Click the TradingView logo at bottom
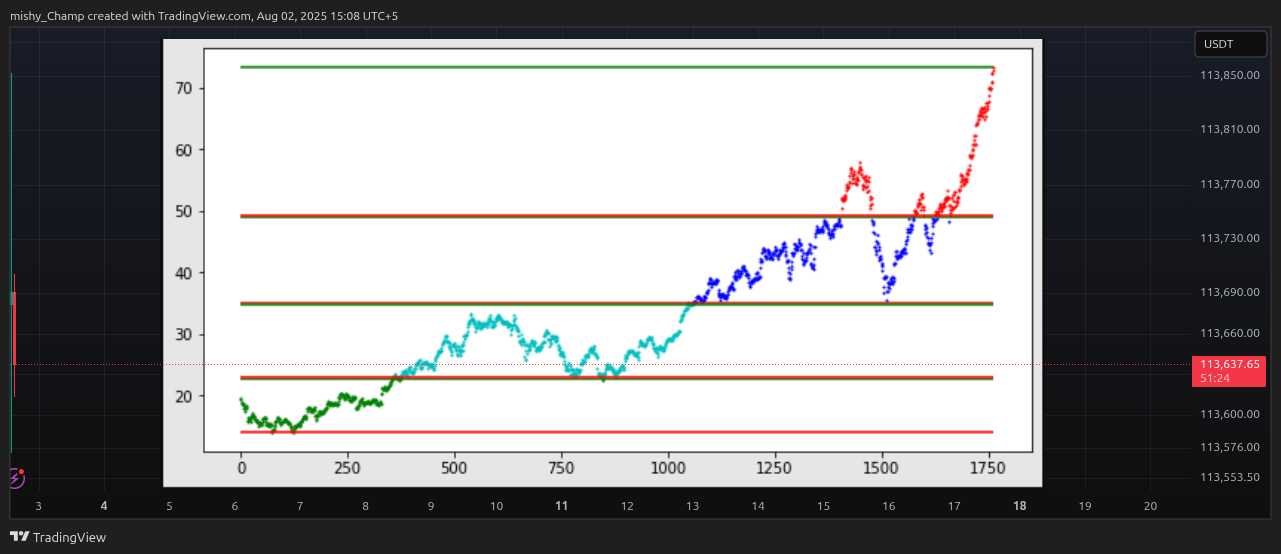The image size is (1281, 554). tap(58, 537)
